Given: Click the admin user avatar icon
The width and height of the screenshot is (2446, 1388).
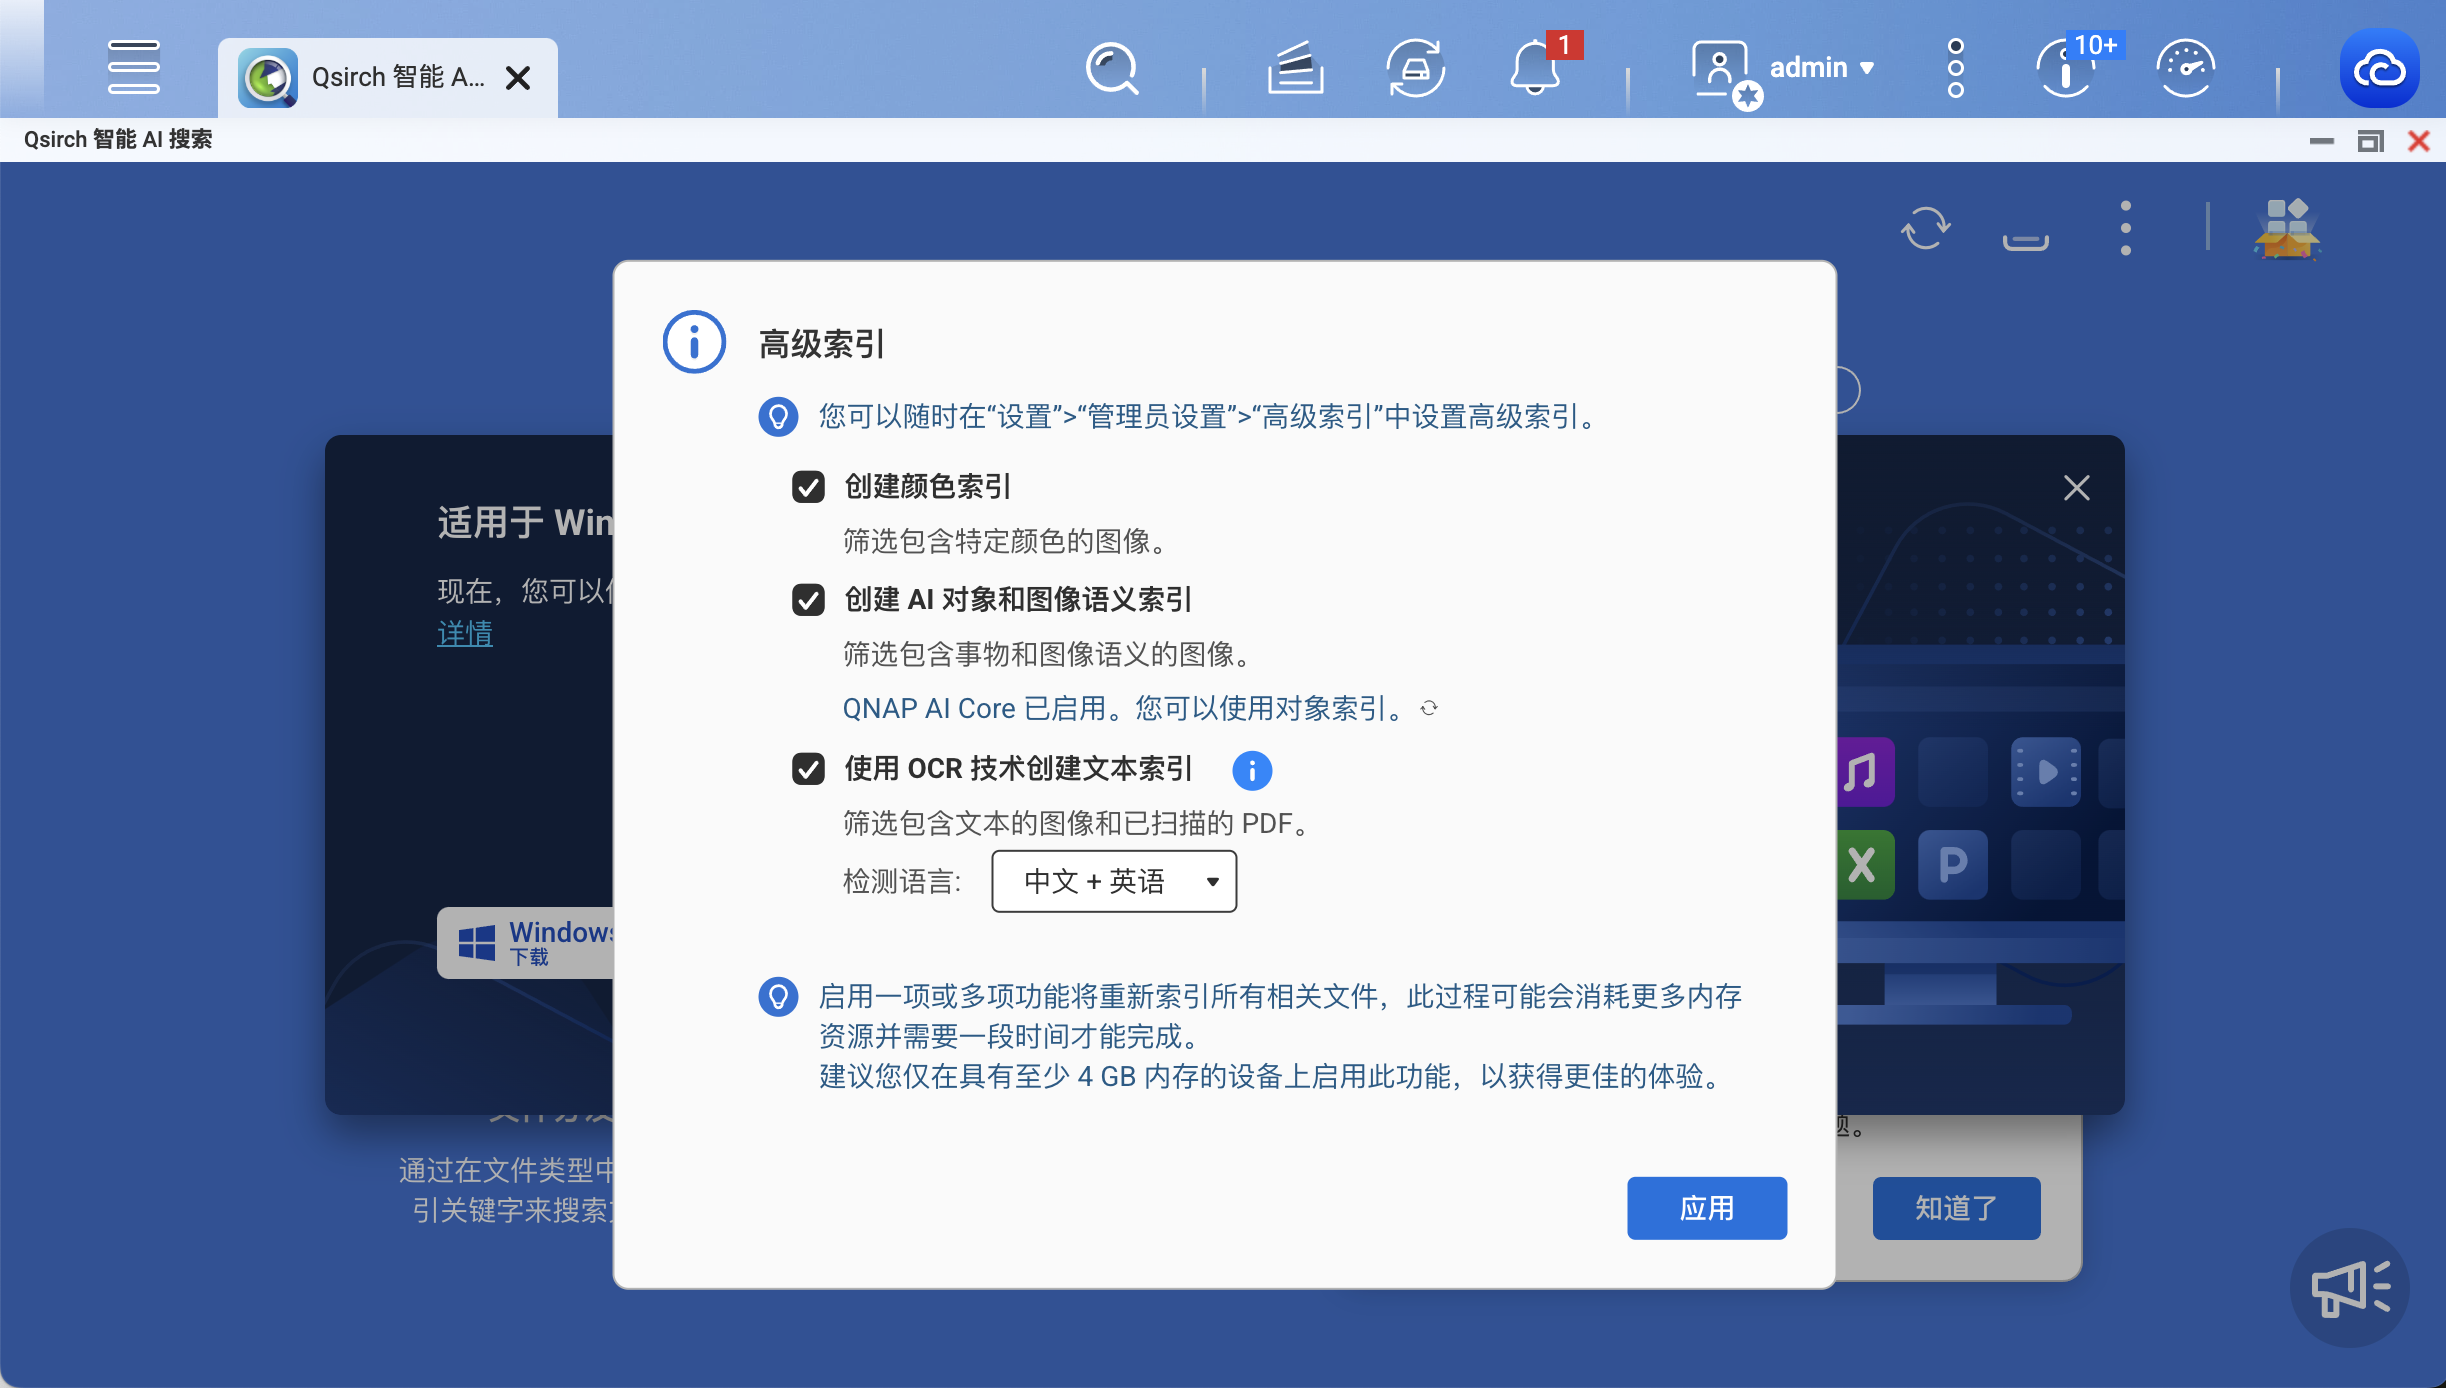Looking at the screenshot, I should click(1722, 70).
